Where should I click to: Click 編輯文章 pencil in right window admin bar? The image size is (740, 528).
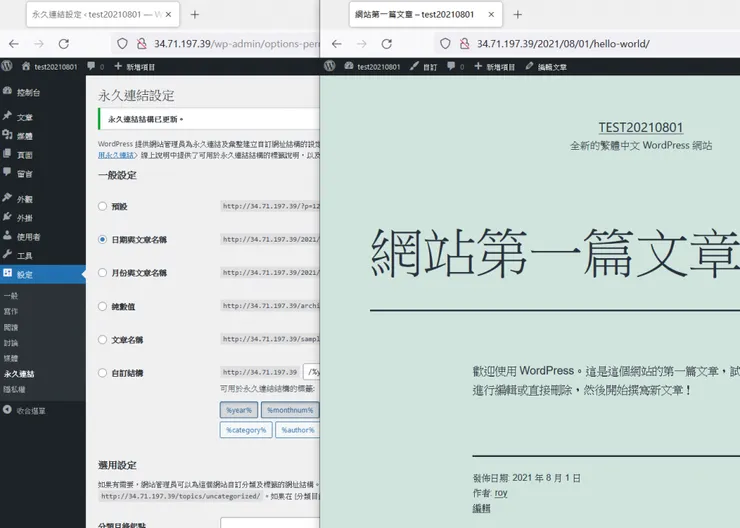click(x=546, y=67)
